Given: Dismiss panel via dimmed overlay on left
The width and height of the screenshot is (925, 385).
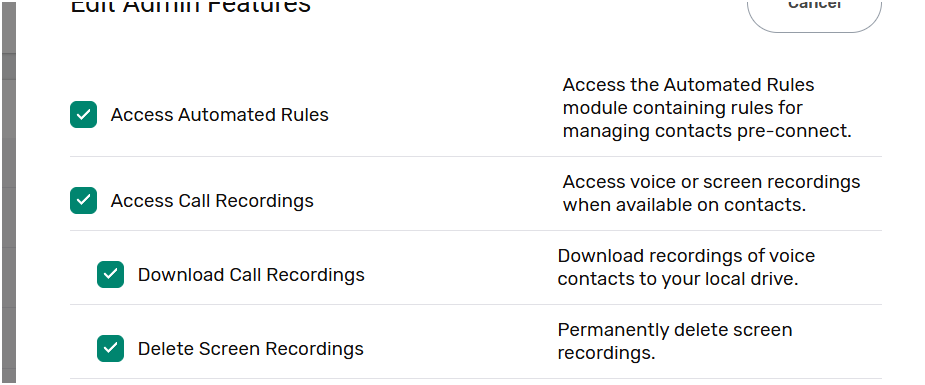Looking at the screenshot, I should (x=8, y=192).
